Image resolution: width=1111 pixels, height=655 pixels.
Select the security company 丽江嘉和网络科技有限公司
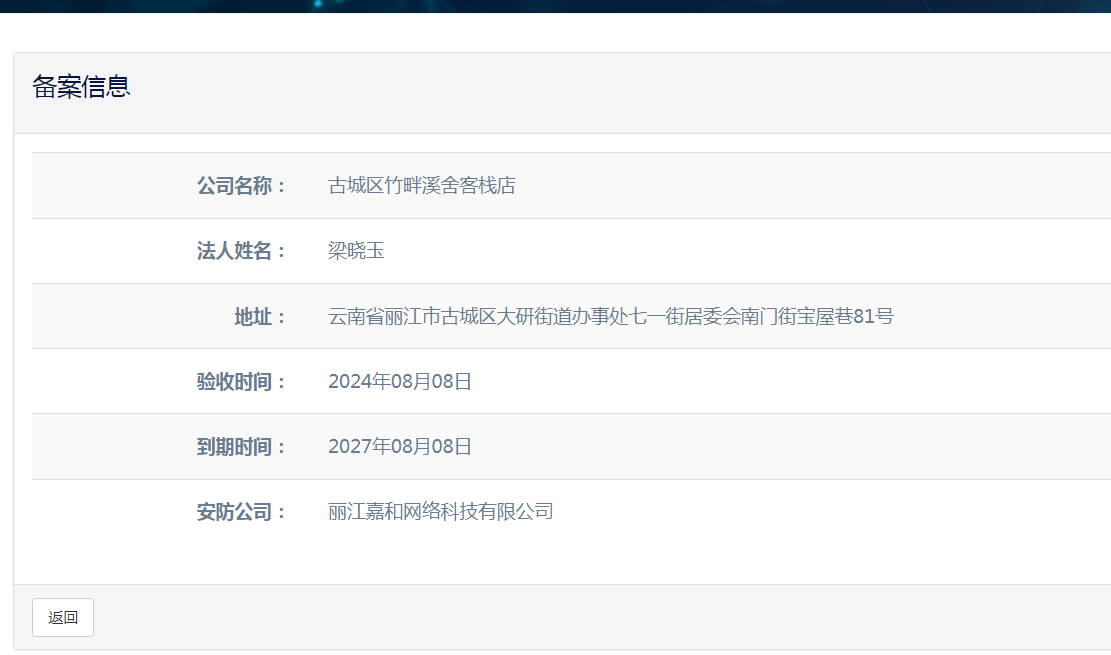(x=440, y=513)
